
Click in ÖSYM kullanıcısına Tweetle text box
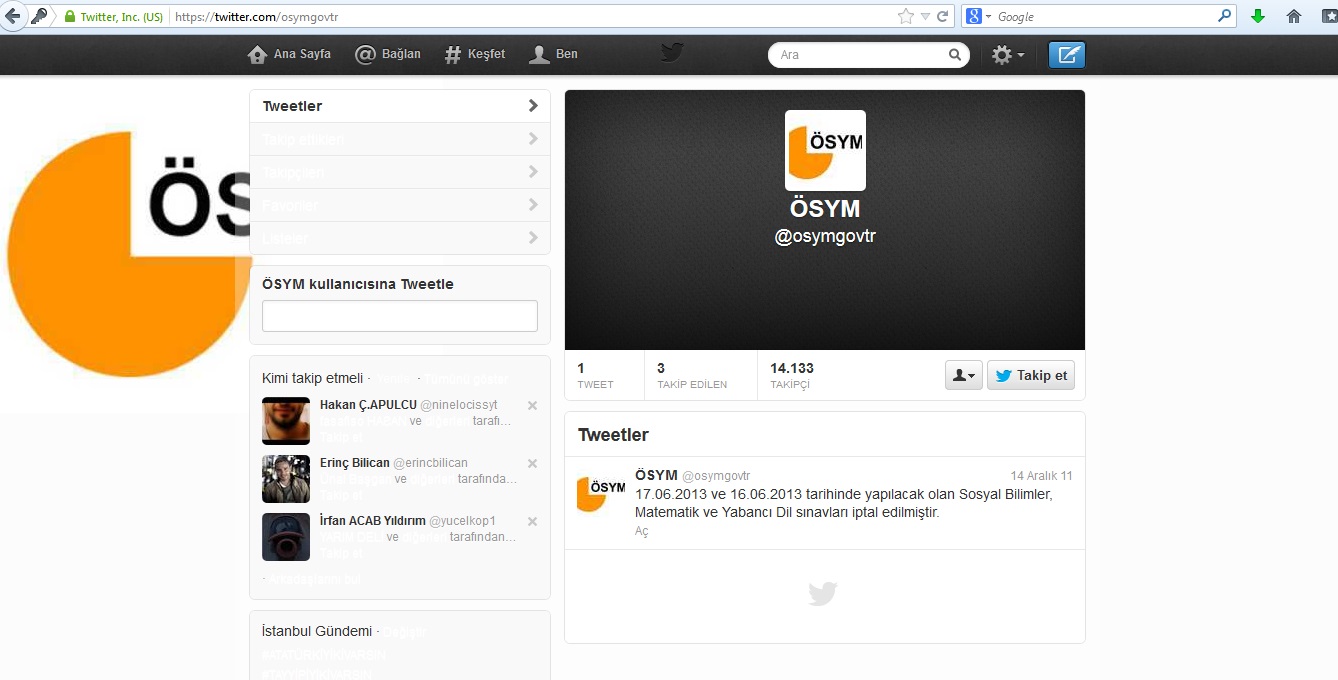[400, 316]
